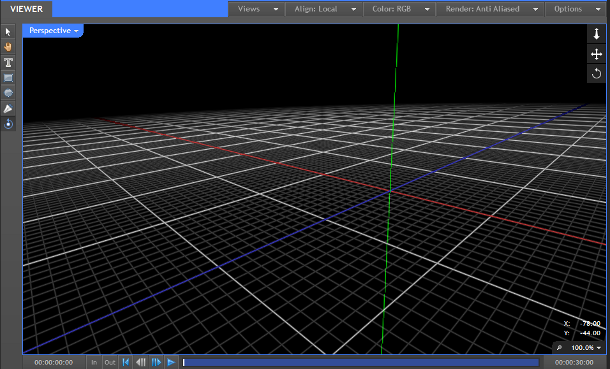Select the arrow Select tool
This screenshot has width=610, height=369.
pos(8,32)
